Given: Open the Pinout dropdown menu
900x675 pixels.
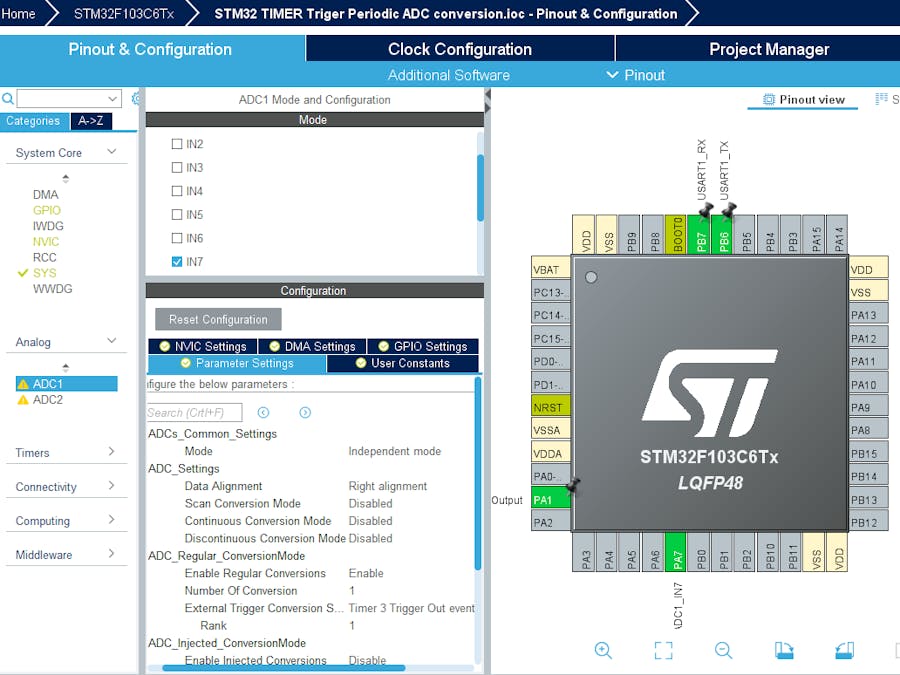Looking at the screenshot, I should click(635, 75).
